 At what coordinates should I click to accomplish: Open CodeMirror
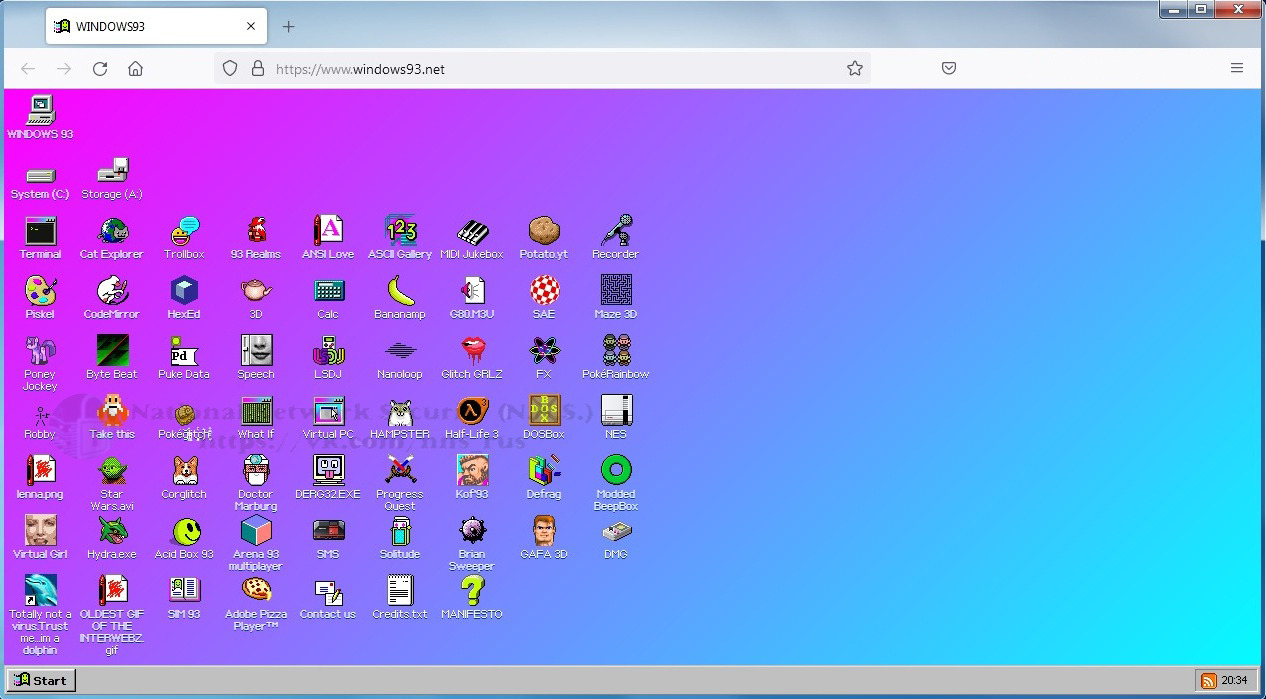tap(112, 291)
